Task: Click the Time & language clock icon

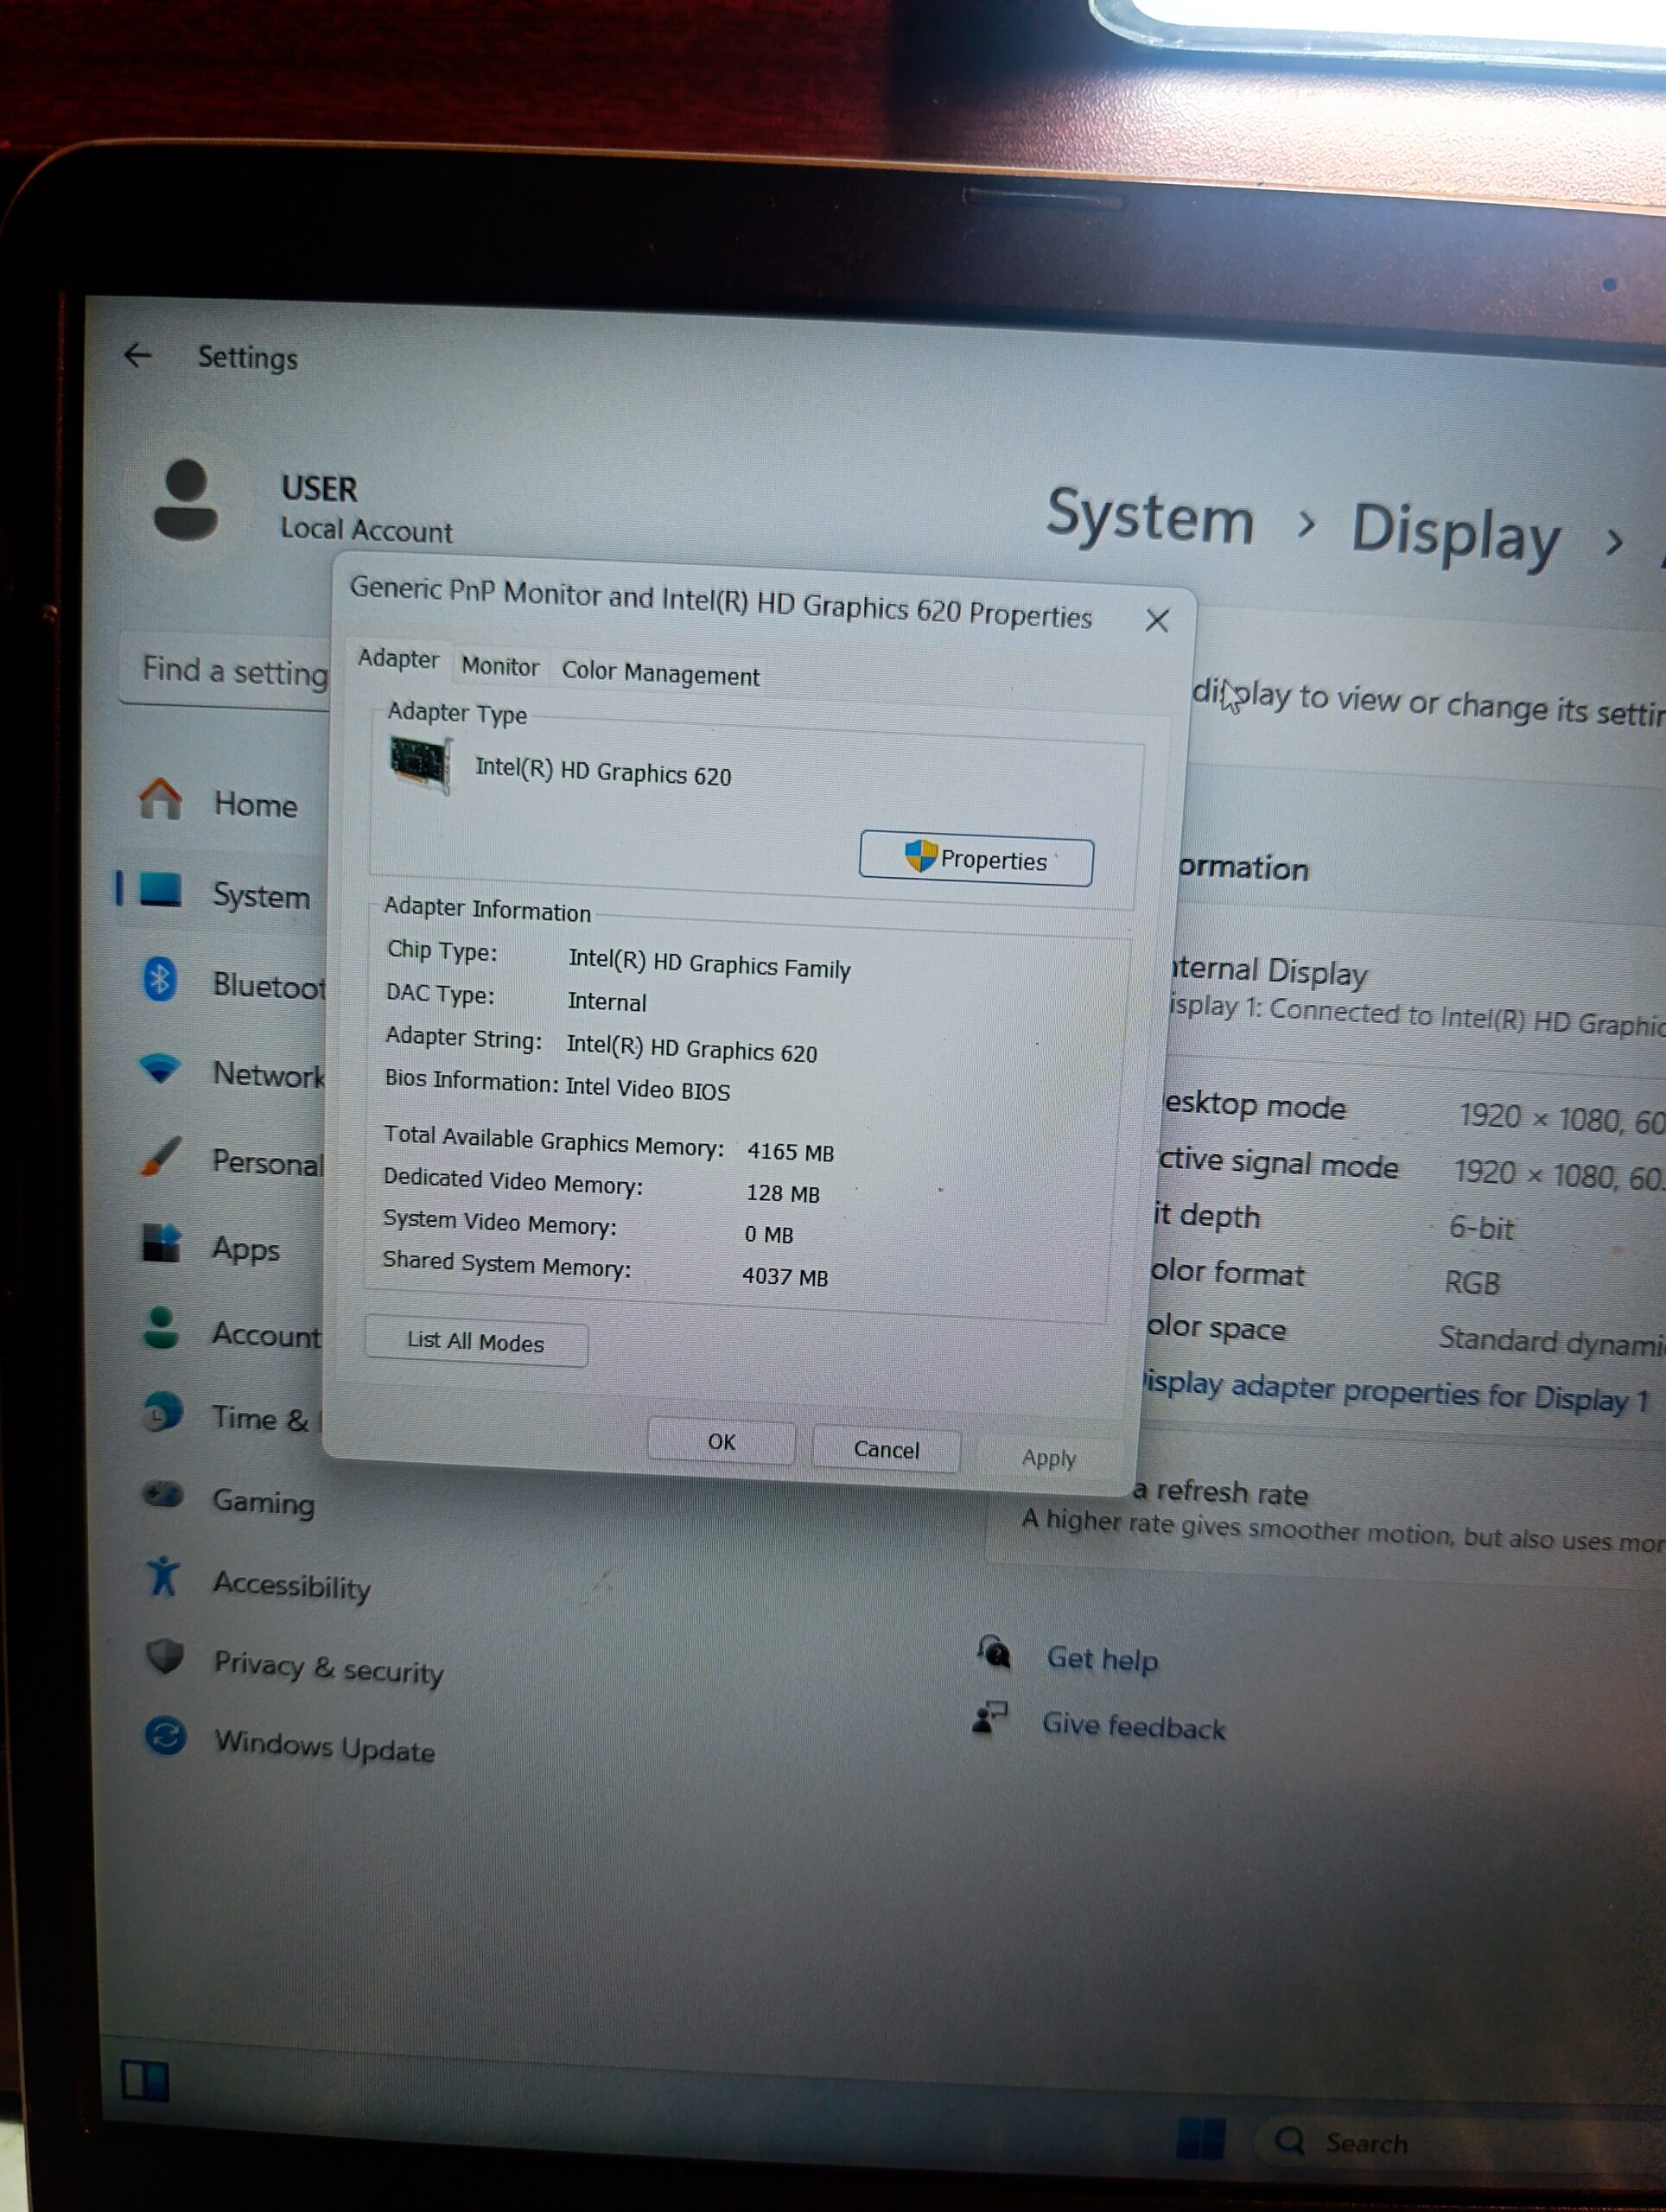Action: [x=162, y=1412]
